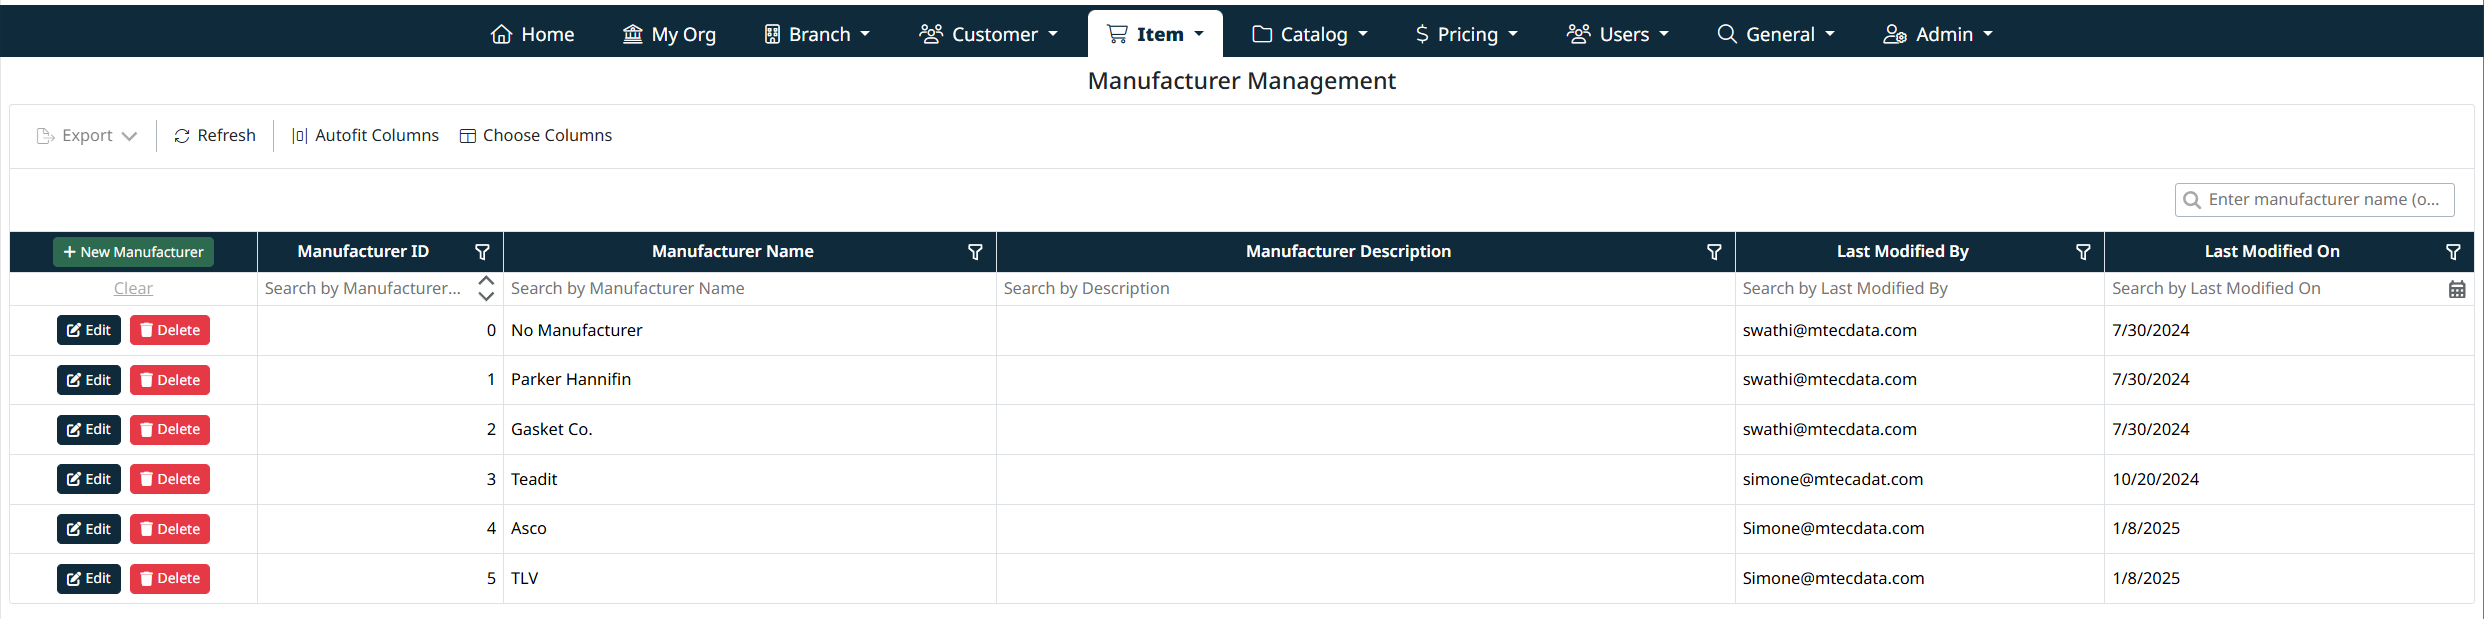Clear all column search filters
Screen dimensions: 2484x619
pos(133,289)
